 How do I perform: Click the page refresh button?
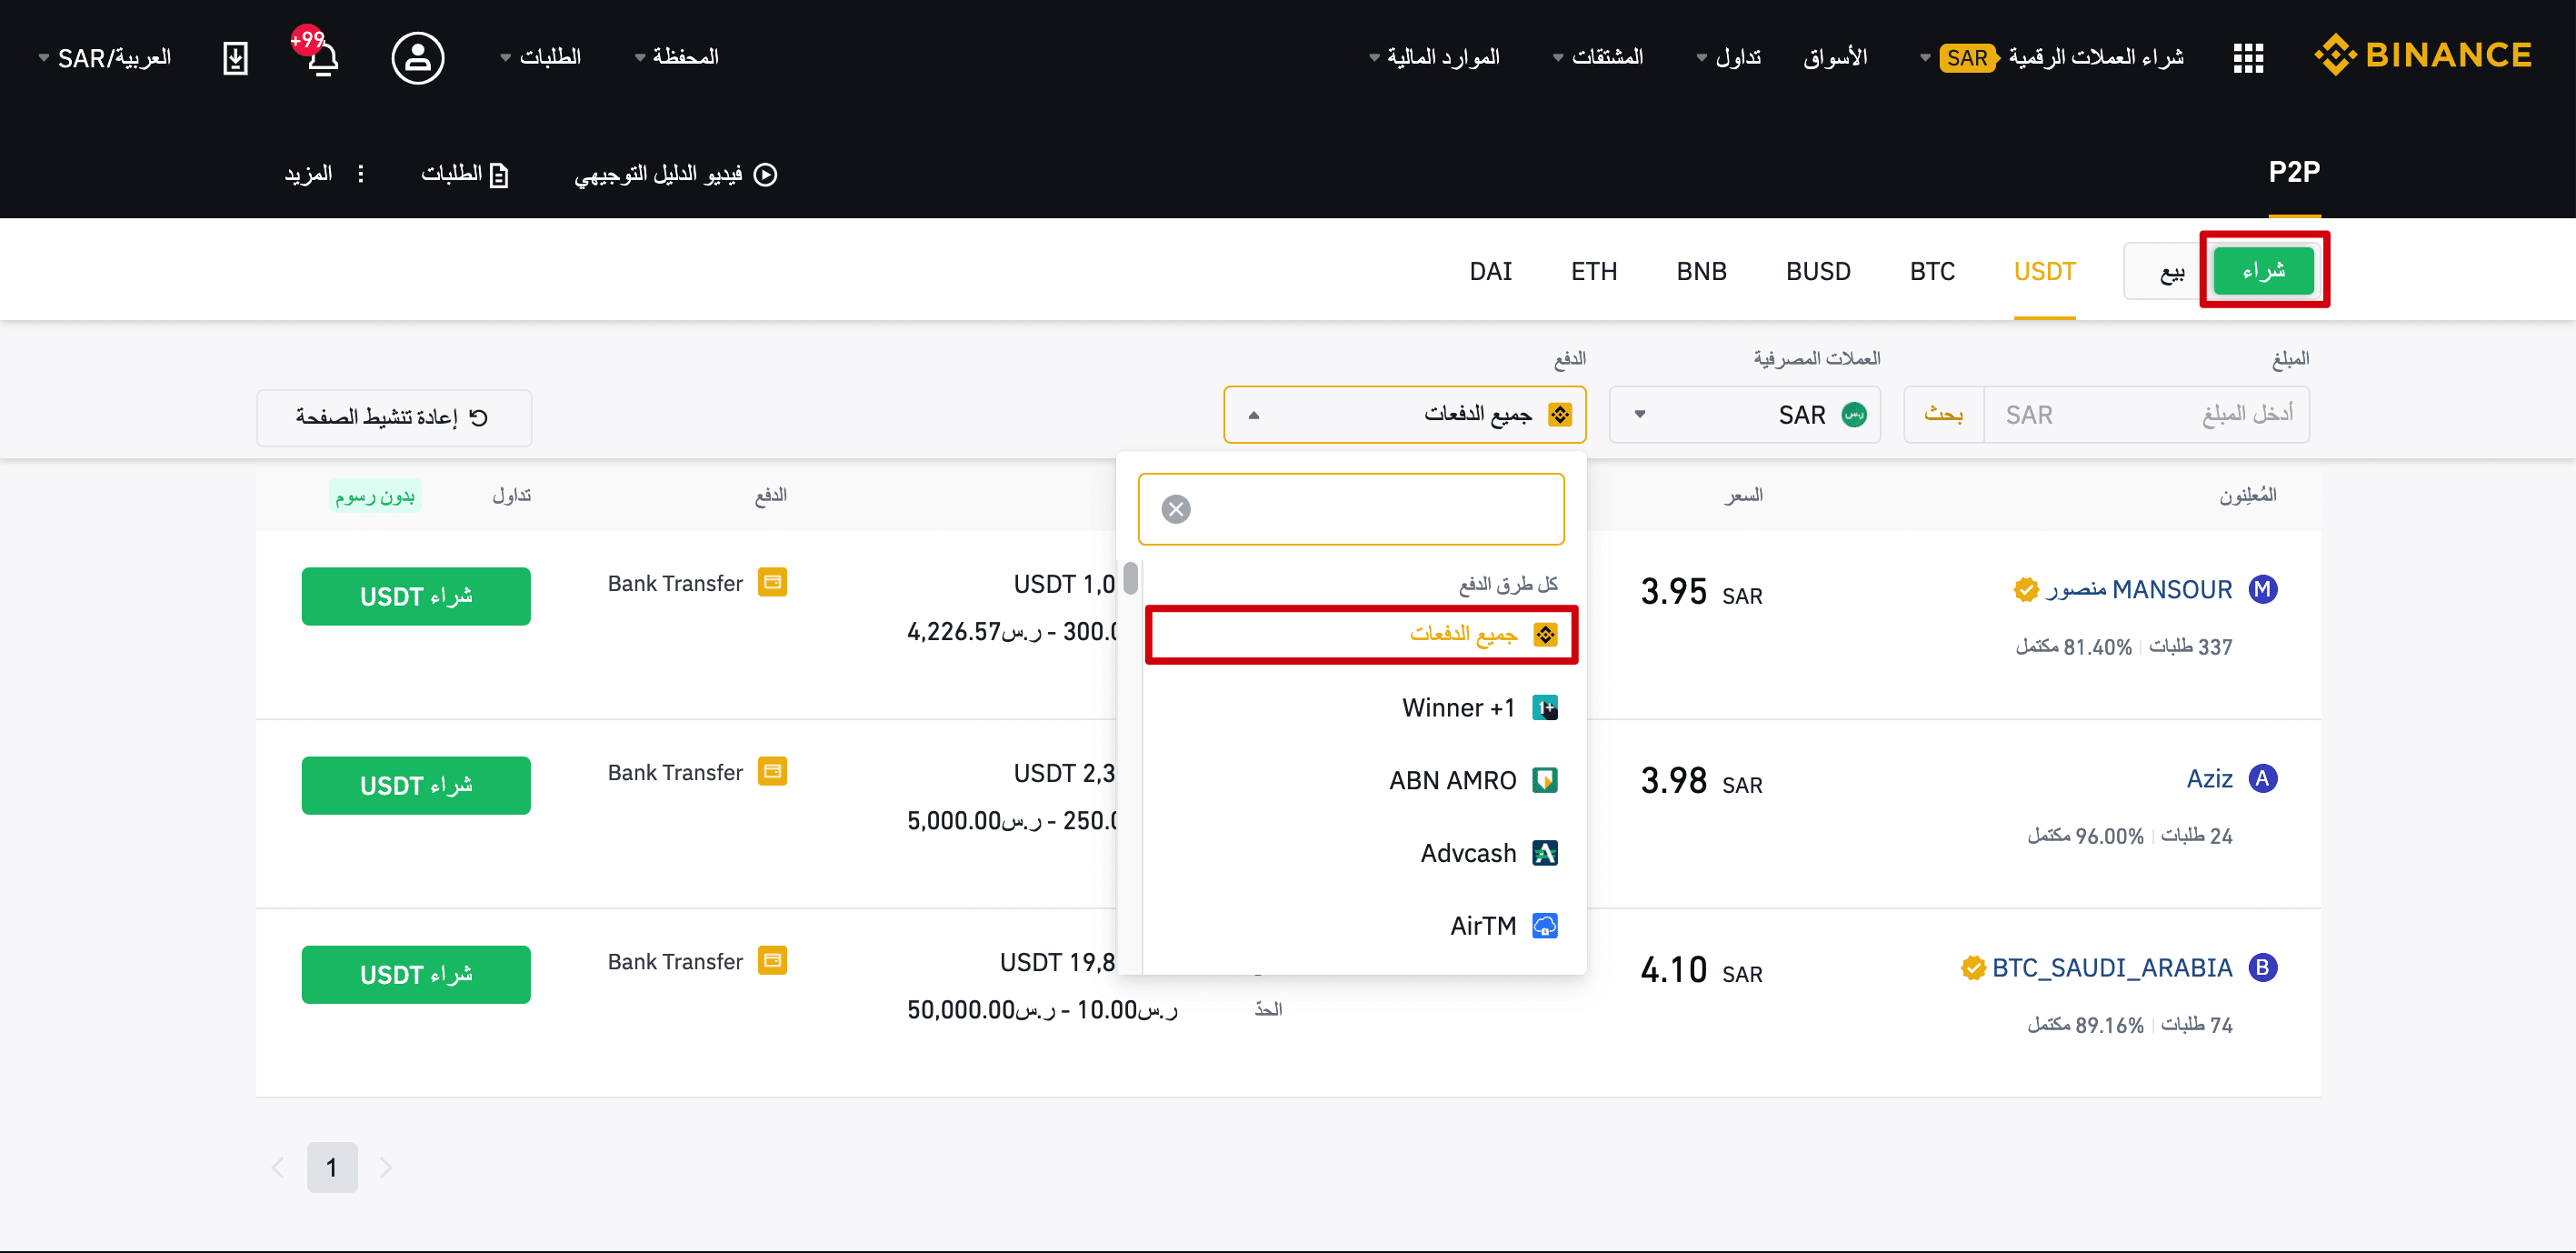393,417
